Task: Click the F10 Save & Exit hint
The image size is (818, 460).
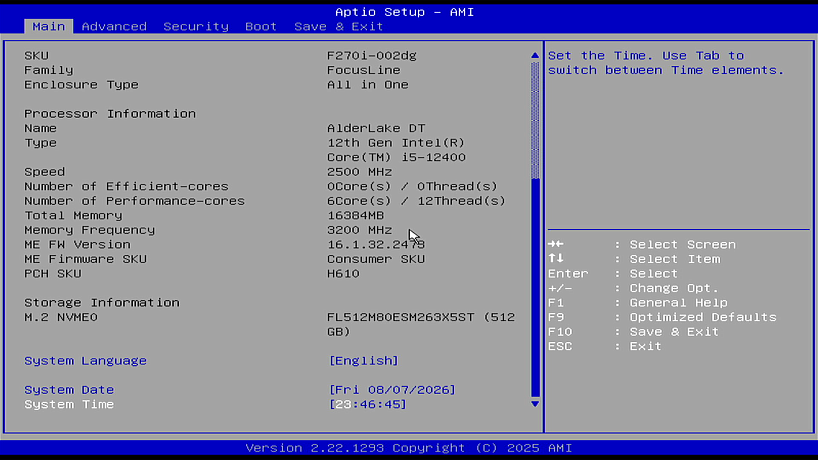Action: point(633,332)
